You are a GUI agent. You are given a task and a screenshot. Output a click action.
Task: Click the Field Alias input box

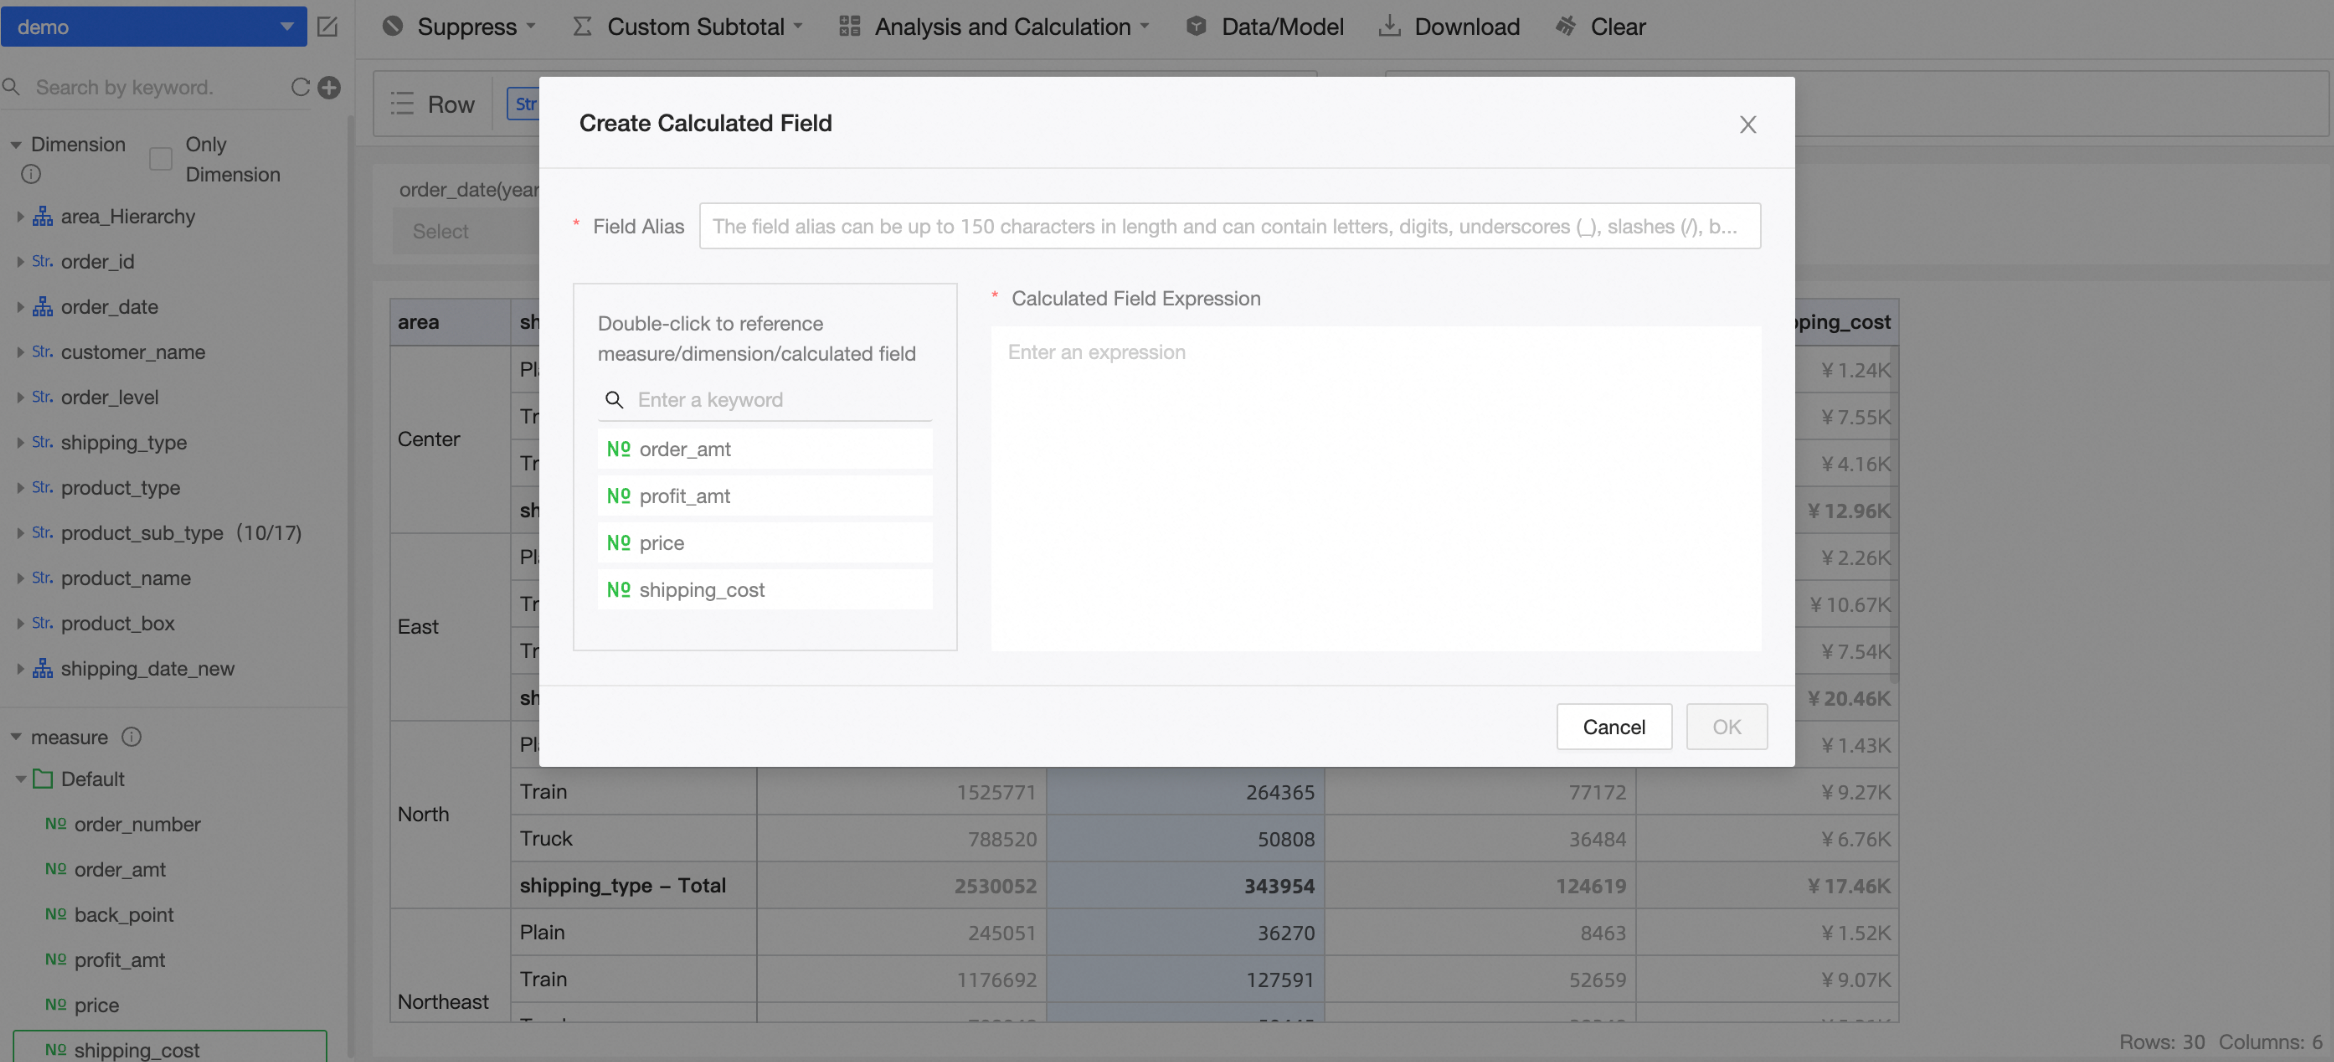coord(1229,226)
